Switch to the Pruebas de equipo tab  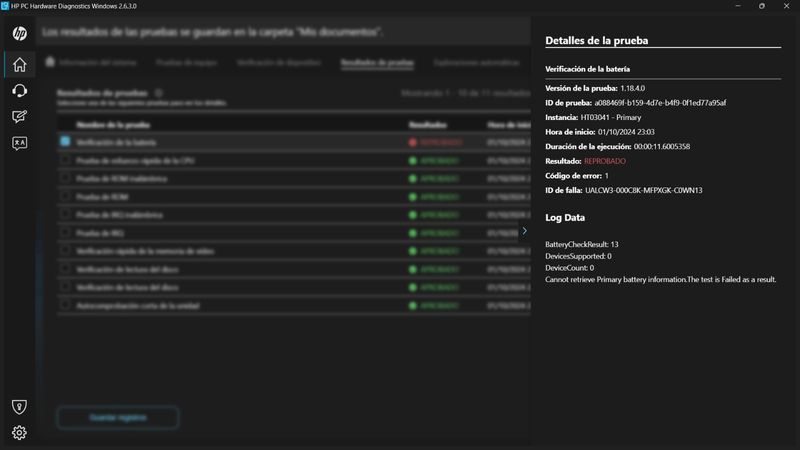pos(186,62)
